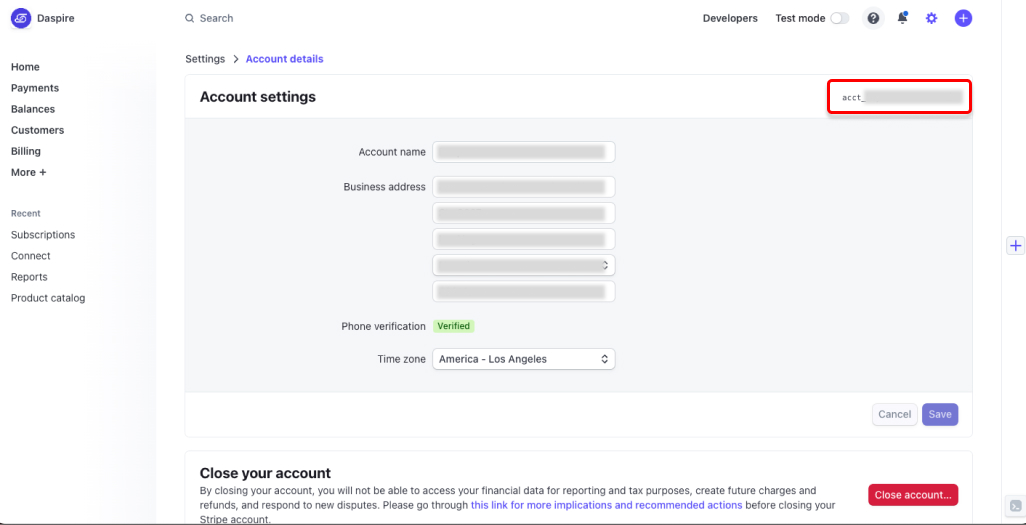Click the Recent section label
The height and width of the screenshot is (525, 1026).
[26, 213]
